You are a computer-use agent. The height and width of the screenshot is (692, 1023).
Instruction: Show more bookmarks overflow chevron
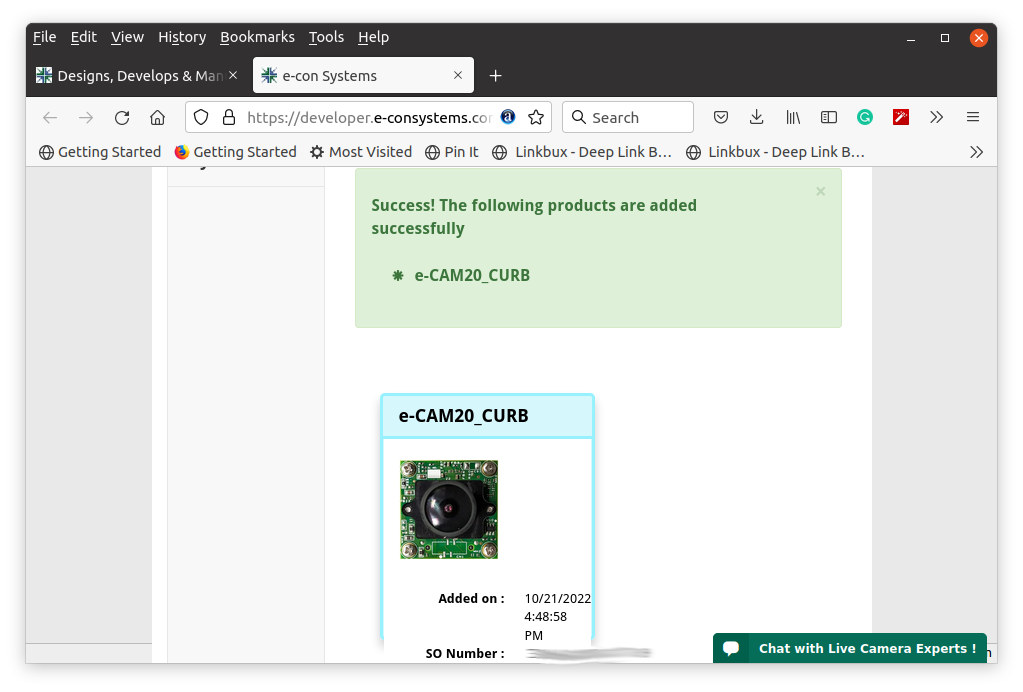pos(976,152)
